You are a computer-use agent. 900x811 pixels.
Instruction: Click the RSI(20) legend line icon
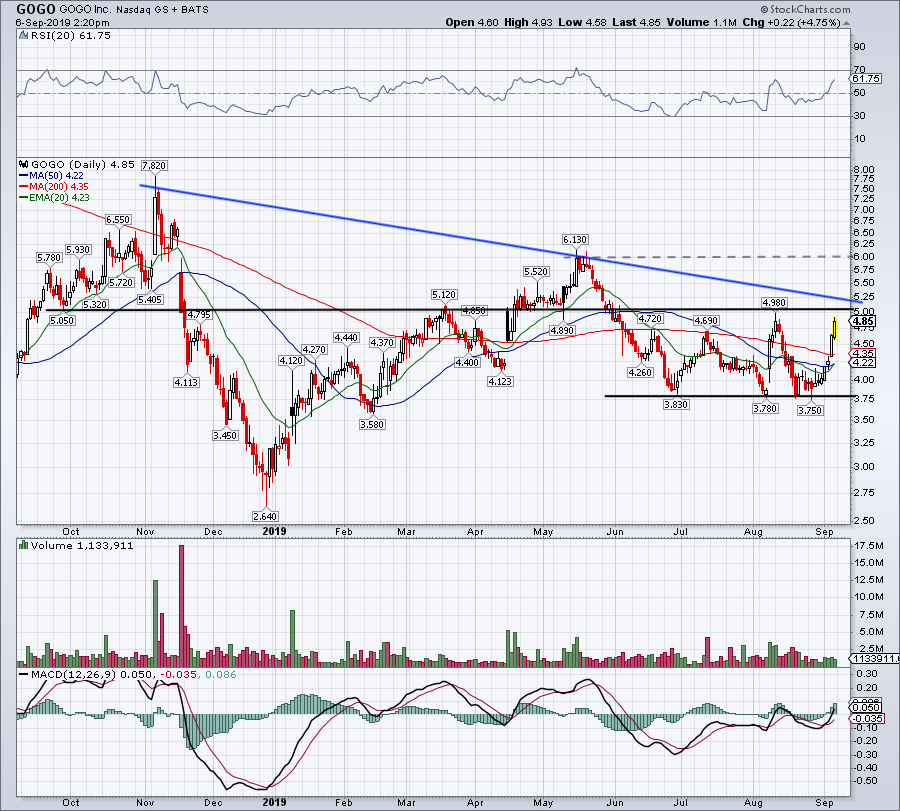coord(24,36)
